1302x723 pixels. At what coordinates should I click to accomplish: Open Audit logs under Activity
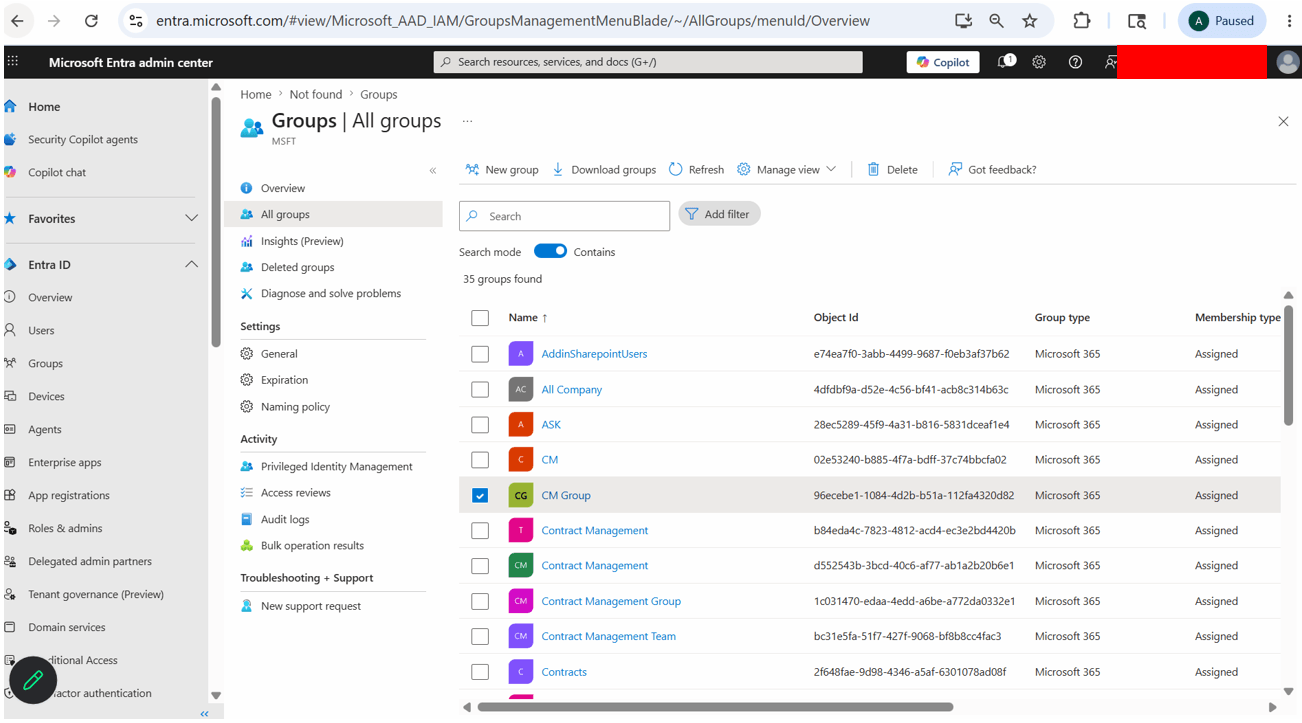click(x=285, y=519)
